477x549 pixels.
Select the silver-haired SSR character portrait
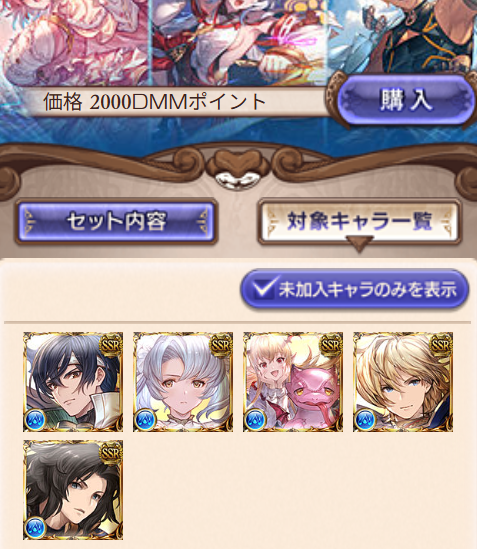(x=183, y=382)
